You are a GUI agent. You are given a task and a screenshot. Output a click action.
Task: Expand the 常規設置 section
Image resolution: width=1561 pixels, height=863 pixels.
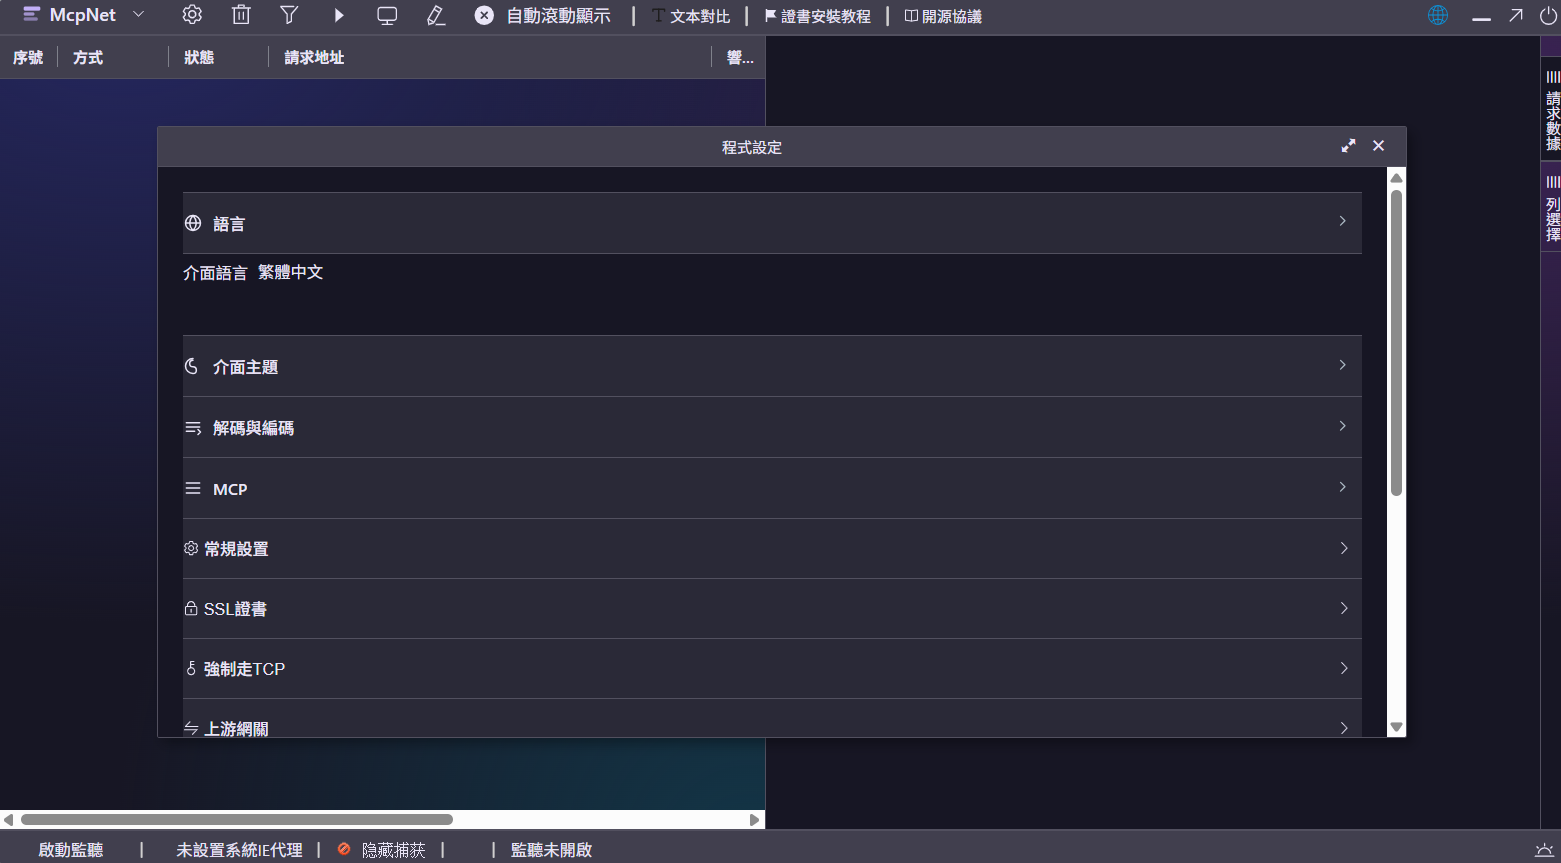tap(772, 548)
